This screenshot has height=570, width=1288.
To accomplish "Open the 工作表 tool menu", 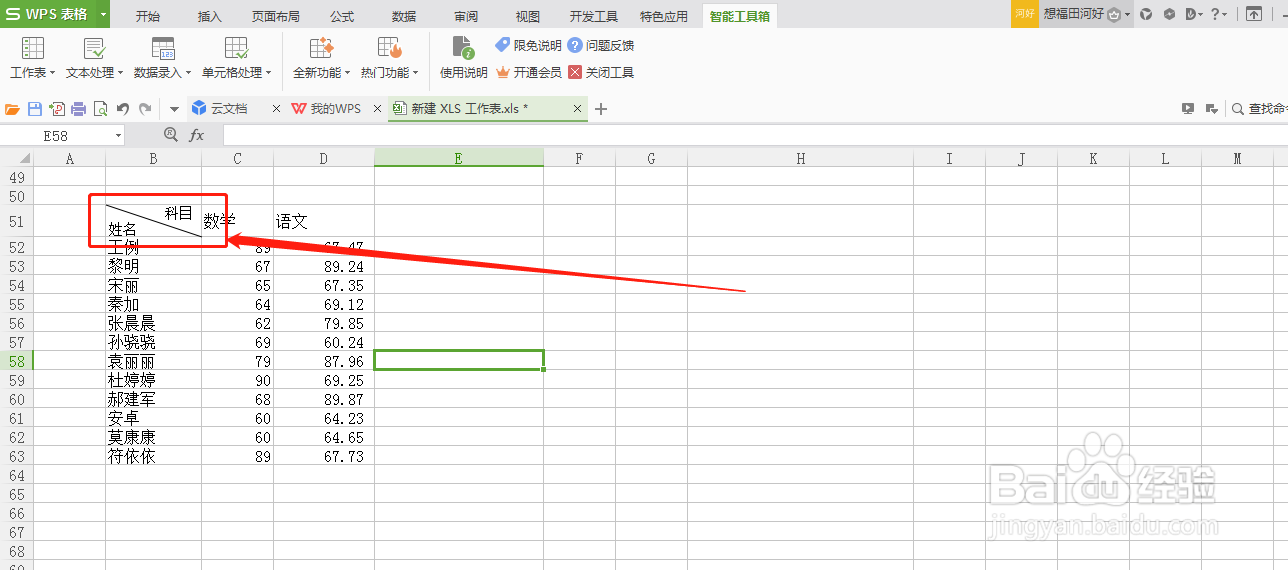I will point(33,72).
